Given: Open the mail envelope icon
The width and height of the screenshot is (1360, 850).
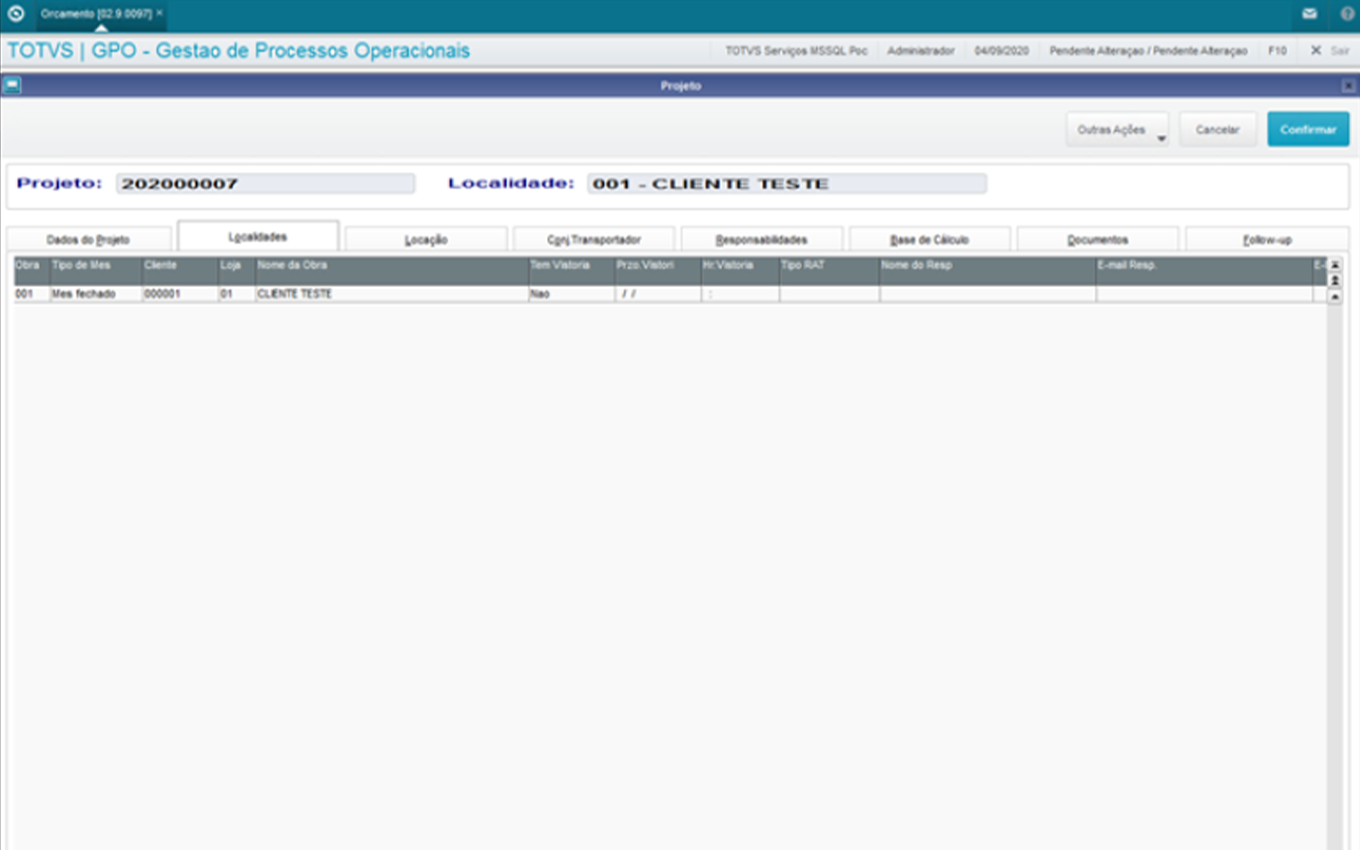Looking at the screenshot, I should (x=1309, y=14).
